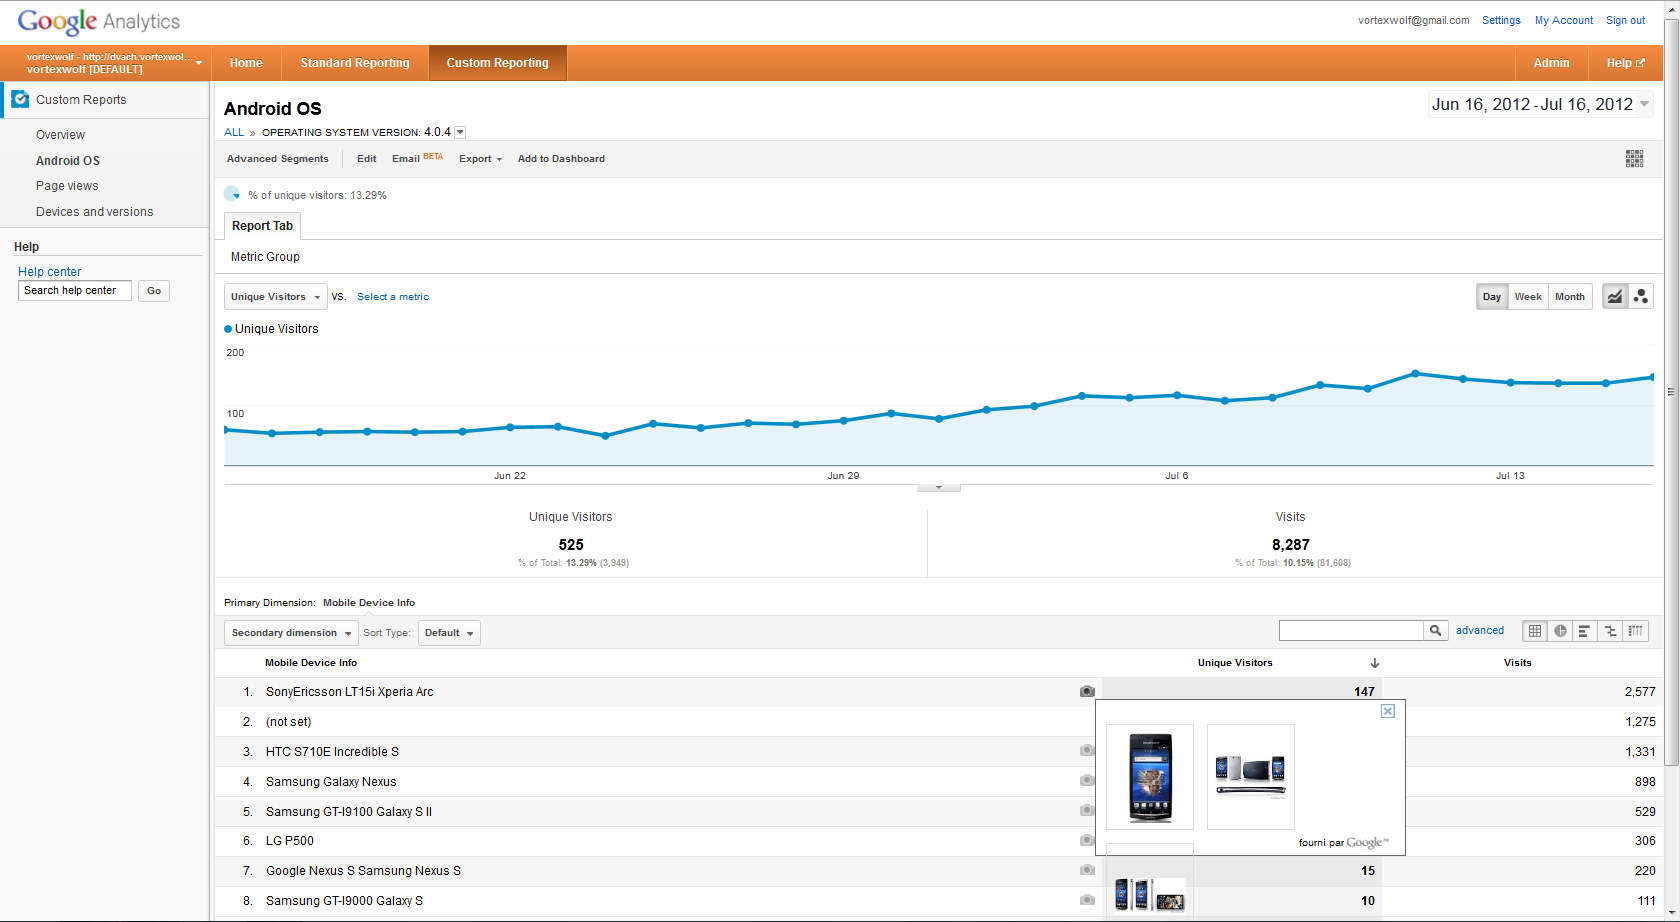Click camera icon for Samsung GT-I9100 Galaxy S II
Image resolution: width=1680 pixels, height=922 pixels.
point(1087,810)
